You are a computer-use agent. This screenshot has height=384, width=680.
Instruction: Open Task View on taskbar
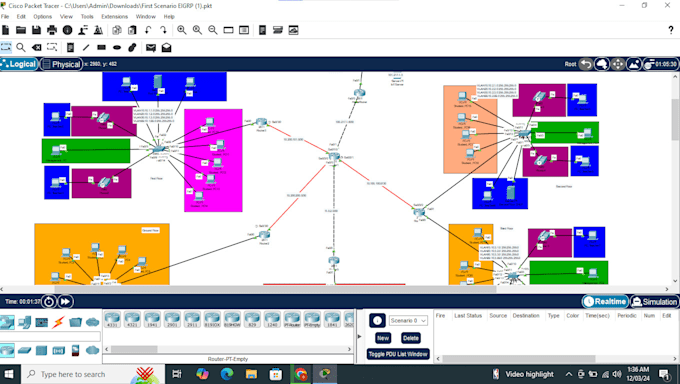point(177,374)
